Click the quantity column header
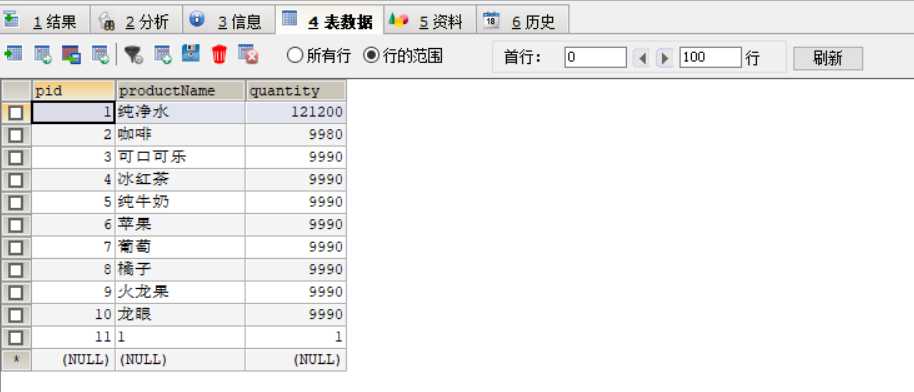The width and height of the screenshot is (914, 392). click(296, 90)
